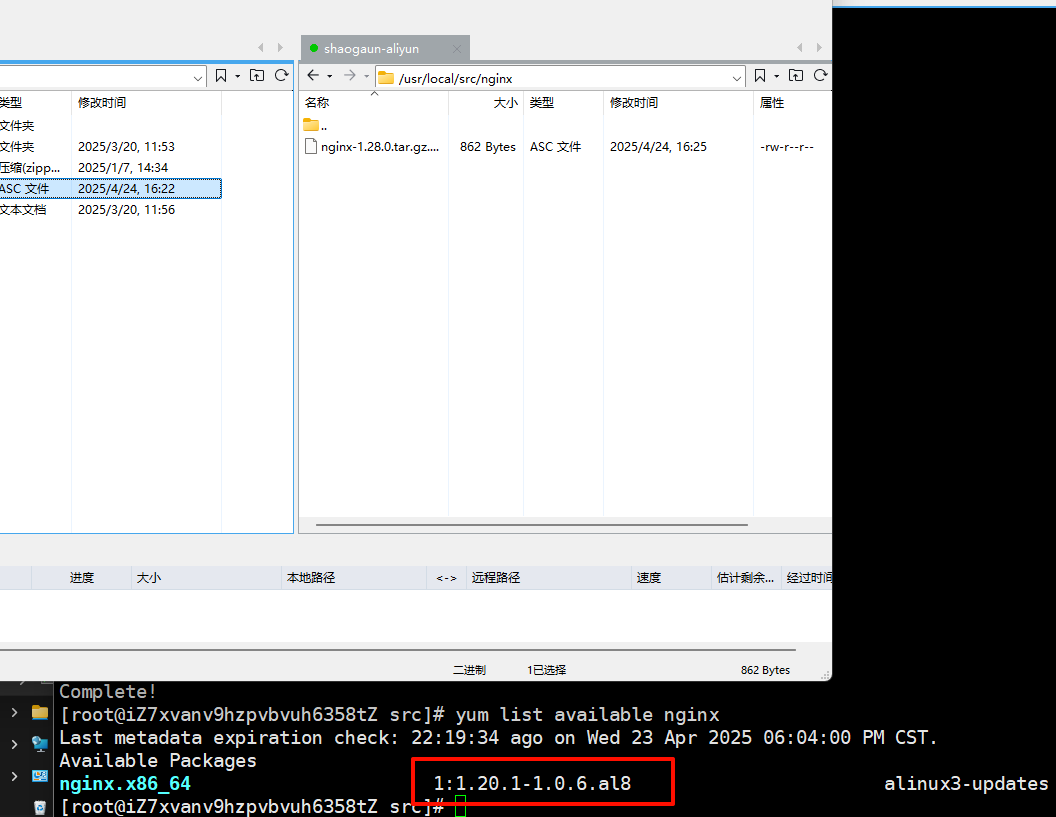Refresh the remote /usr/local/src/nginx listing
The width and height of the screenshot is (1056, 817).
click(x=820, y=75)
